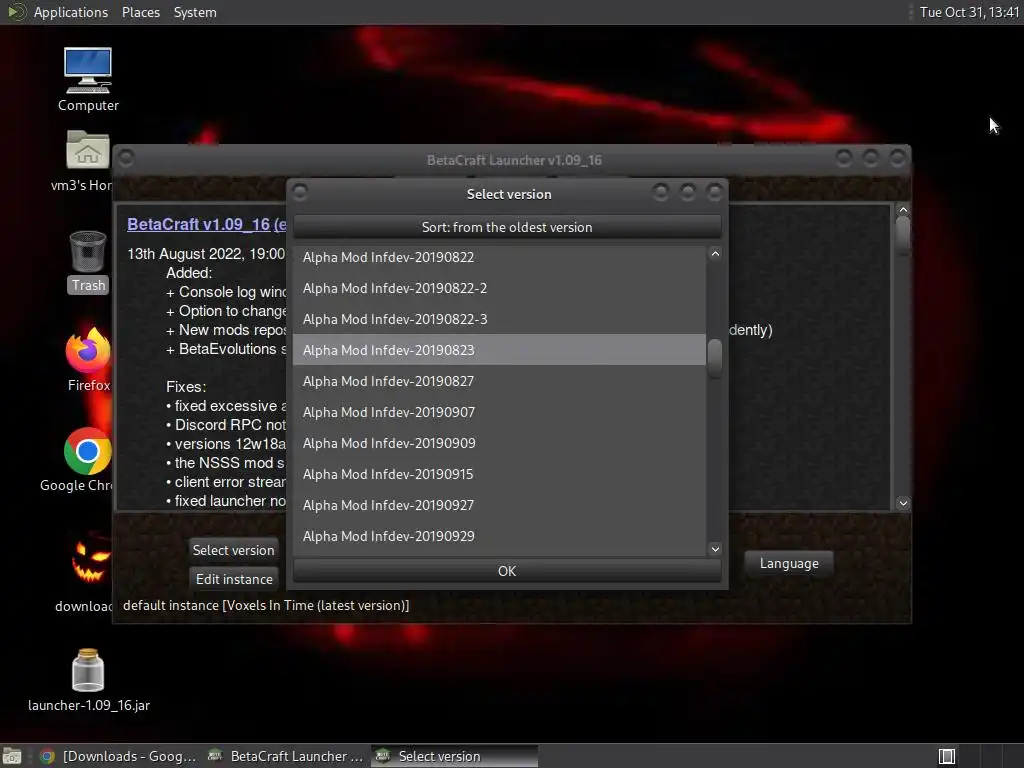Click the Language button

[789, 564]
